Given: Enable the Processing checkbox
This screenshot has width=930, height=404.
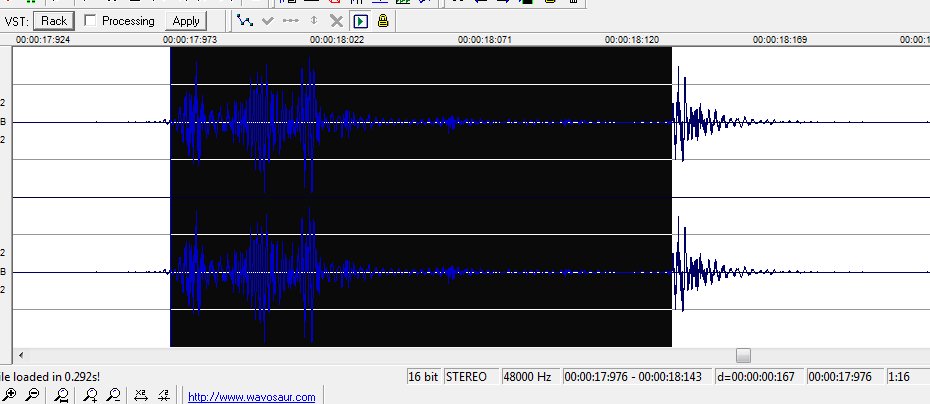Looking at the screenshot, I should pos(90,21).
